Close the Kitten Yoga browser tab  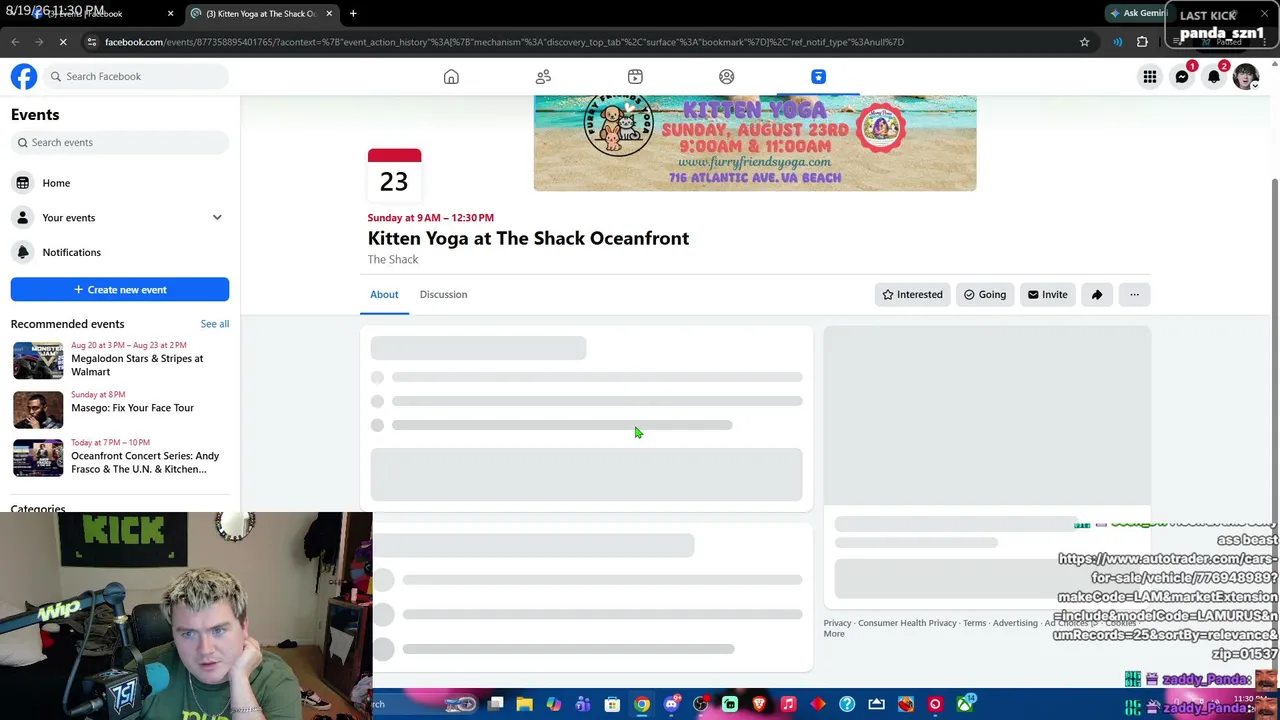click(x=329, y=13)
